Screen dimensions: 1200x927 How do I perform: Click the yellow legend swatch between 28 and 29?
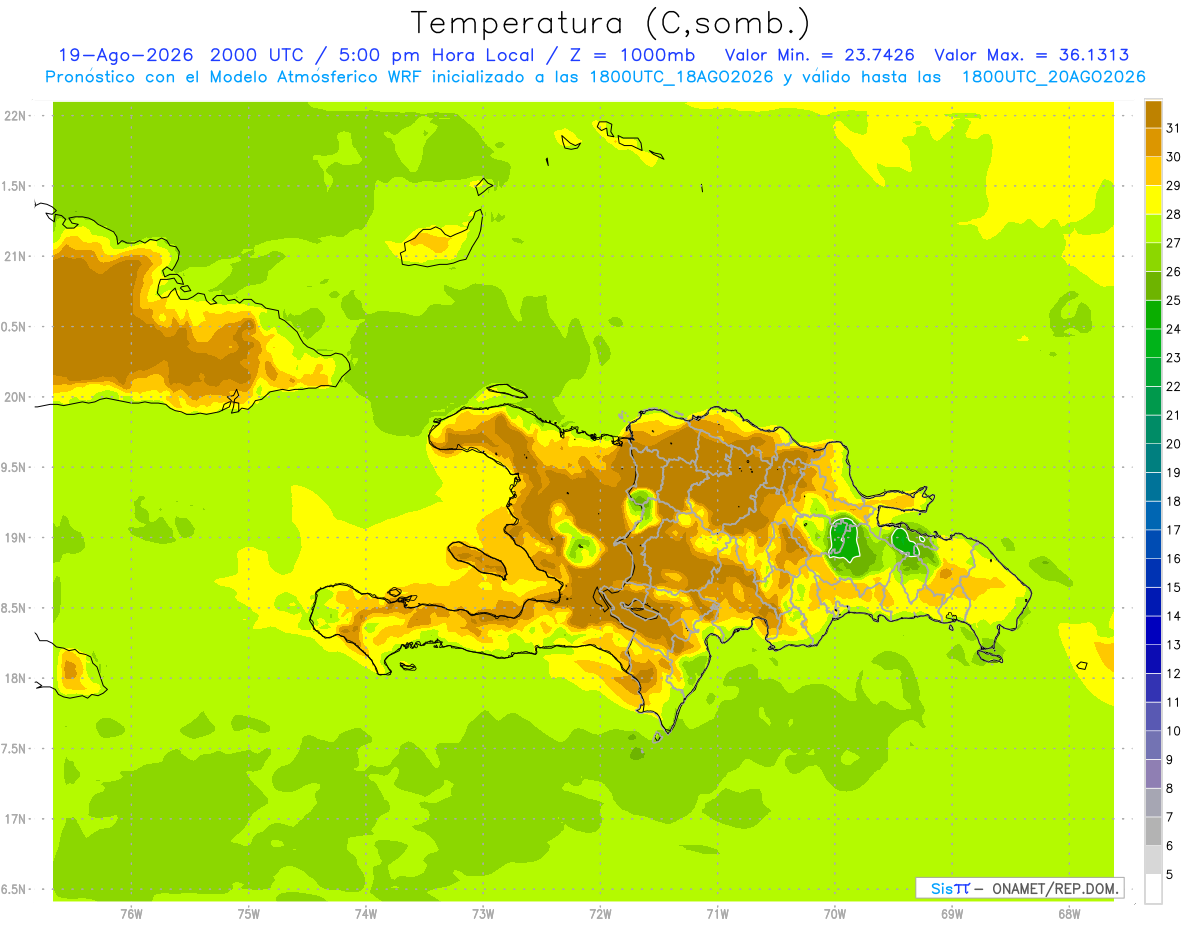pos(1153,200)
